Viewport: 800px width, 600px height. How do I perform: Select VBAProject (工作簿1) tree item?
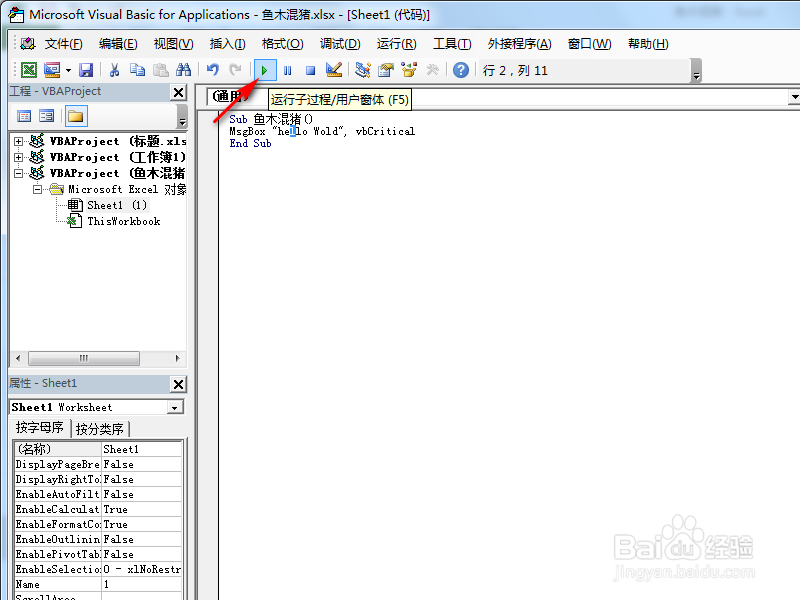(x=117, y=157)
